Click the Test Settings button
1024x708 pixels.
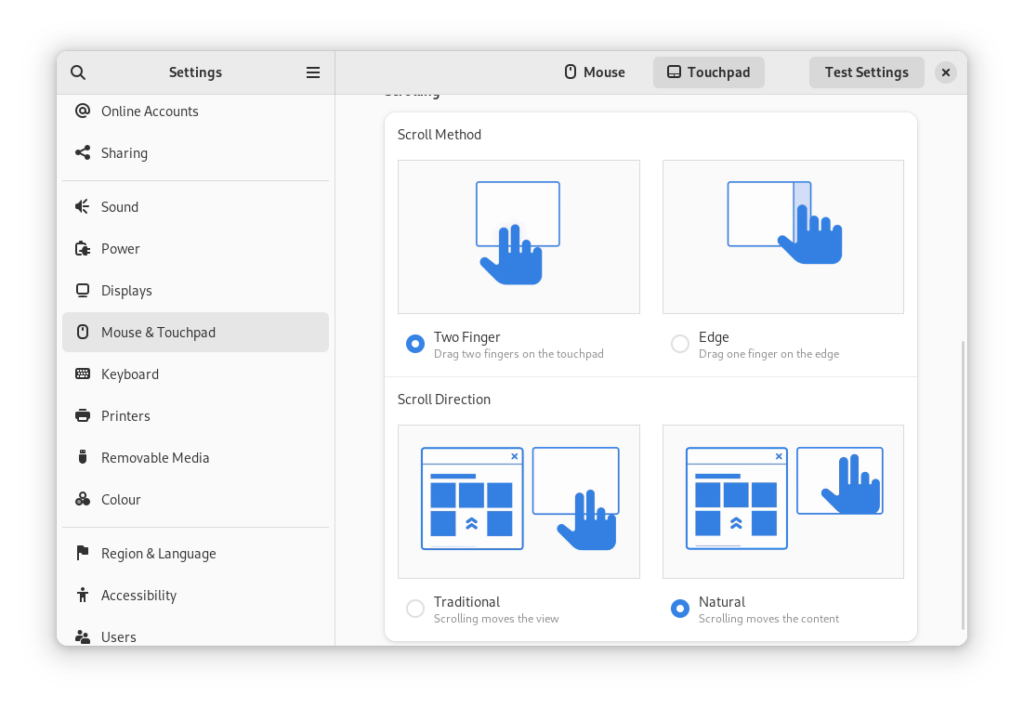click(x=866, y=72)
